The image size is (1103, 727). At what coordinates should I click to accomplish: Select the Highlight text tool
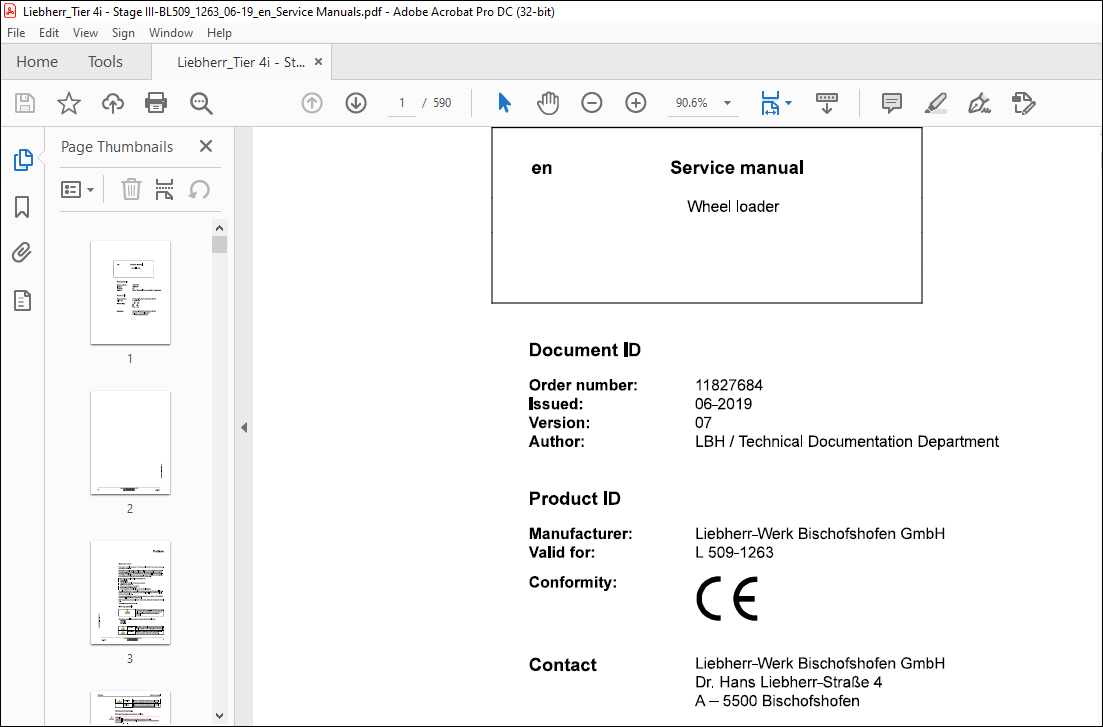936,103
